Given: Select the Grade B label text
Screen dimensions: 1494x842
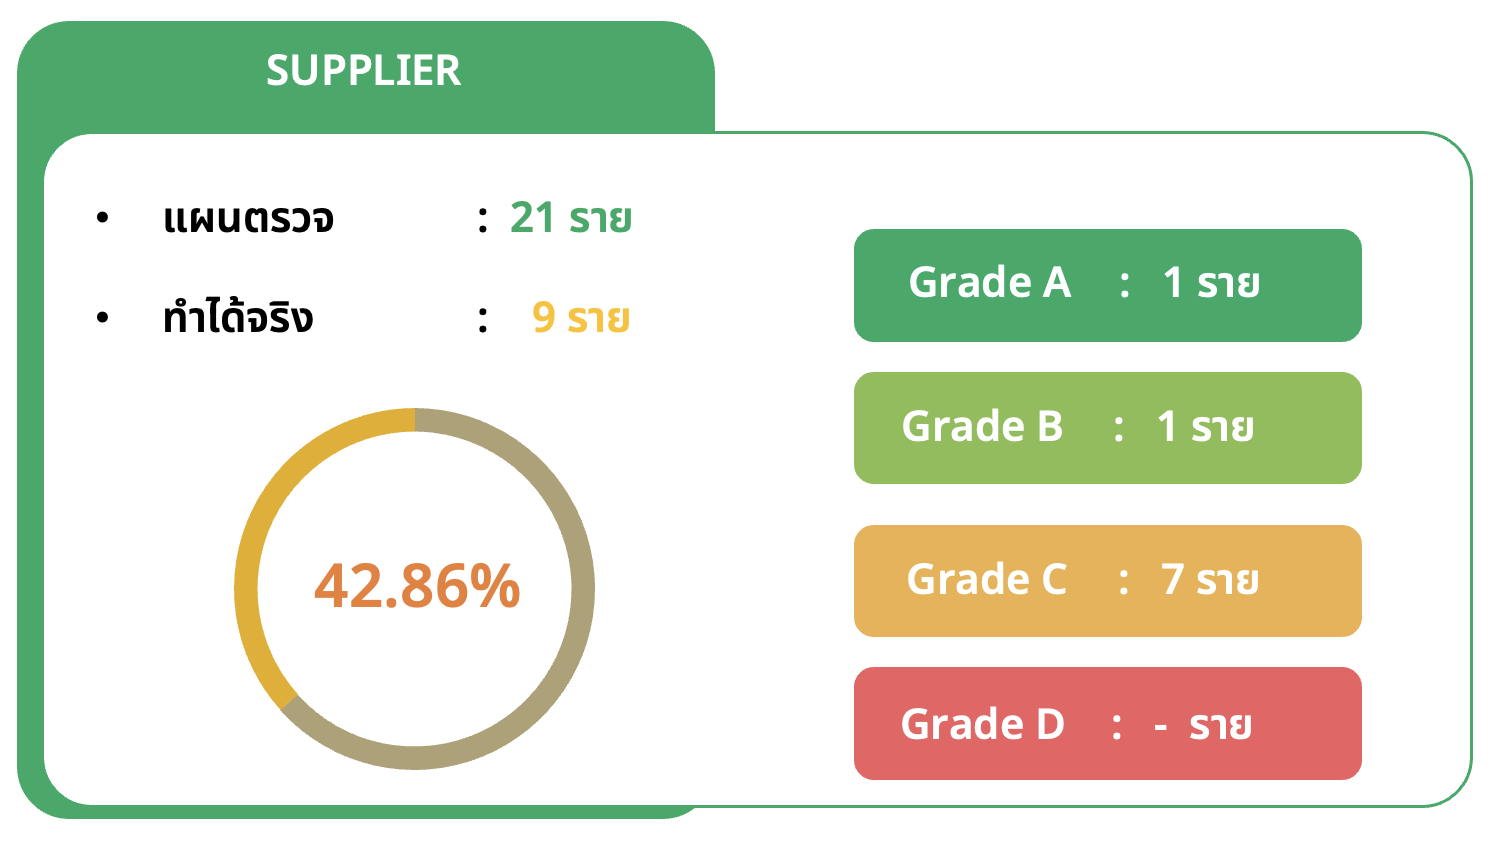Looking at the screenshot, I should tap(982, 427).
